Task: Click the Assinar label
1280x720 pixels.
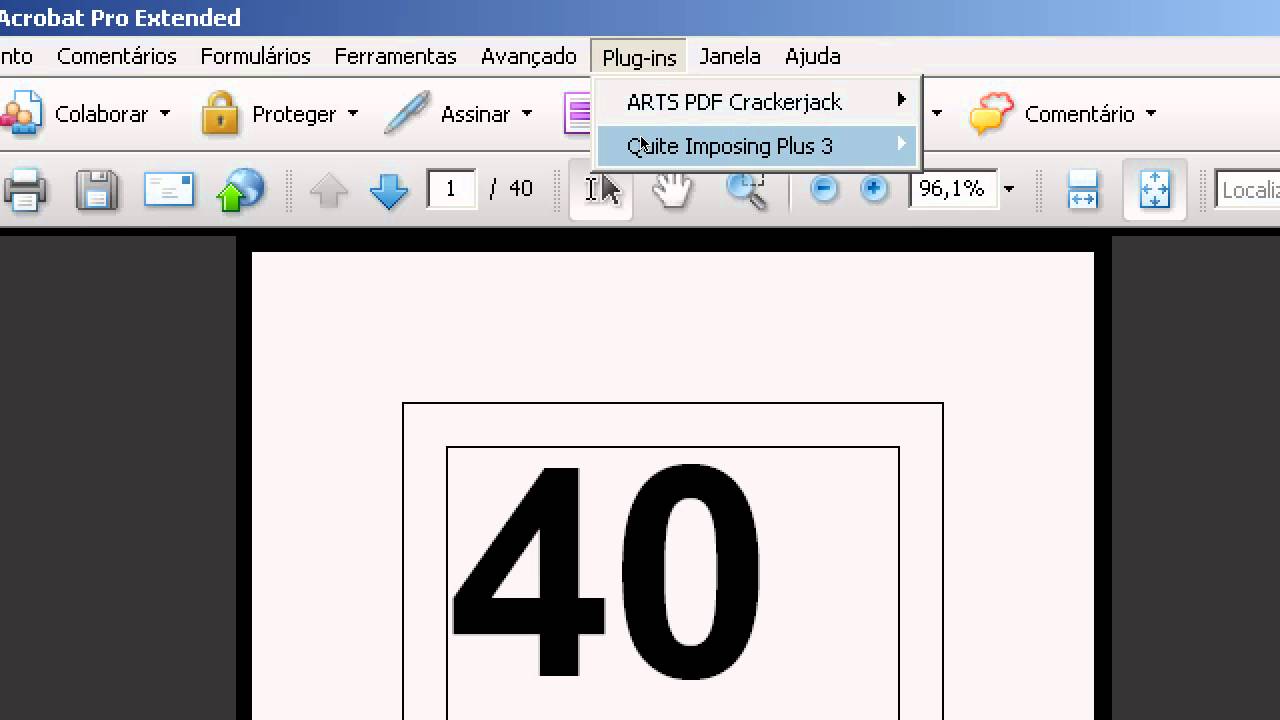Action: click(475, 114)
